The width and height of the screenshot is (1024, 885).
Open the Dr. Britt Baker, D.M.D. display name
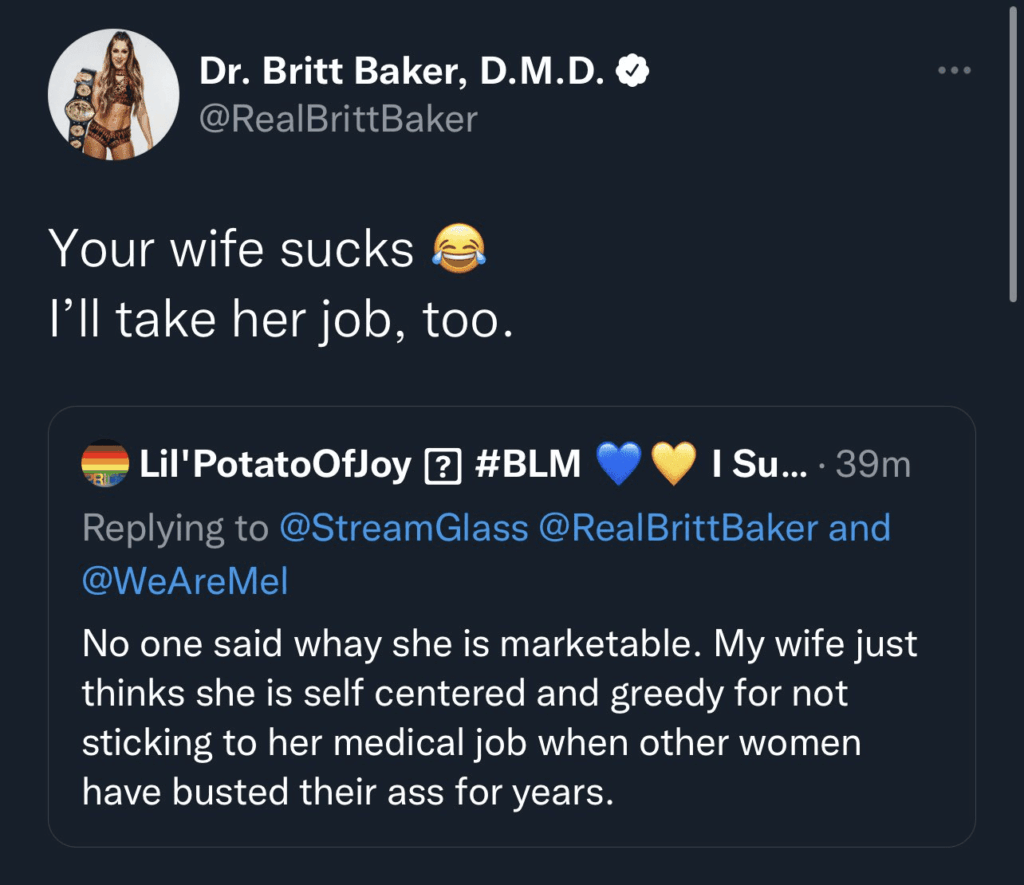click(x=405, y=72)
